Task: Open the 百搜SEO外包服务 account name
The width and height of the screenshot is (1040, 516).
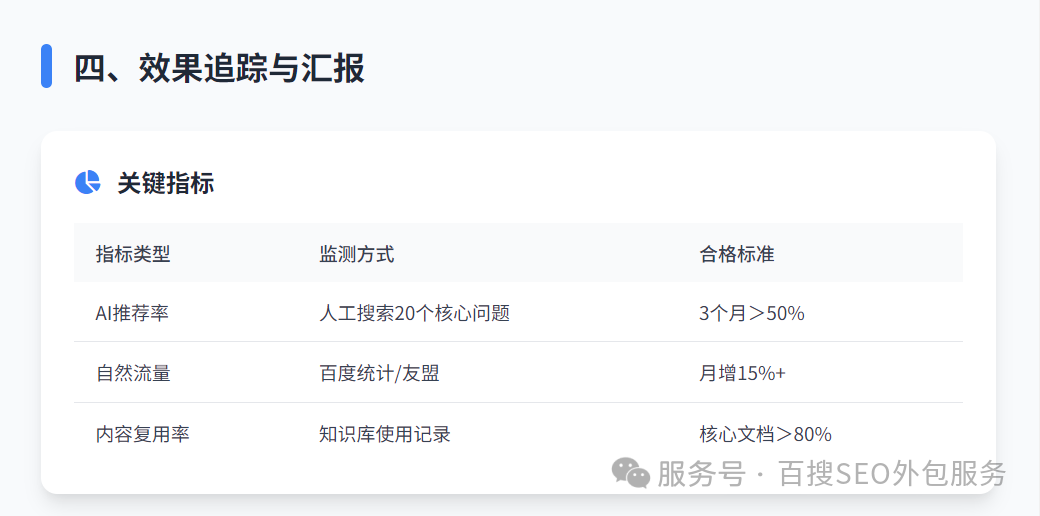Action: [x=892, y=473]
